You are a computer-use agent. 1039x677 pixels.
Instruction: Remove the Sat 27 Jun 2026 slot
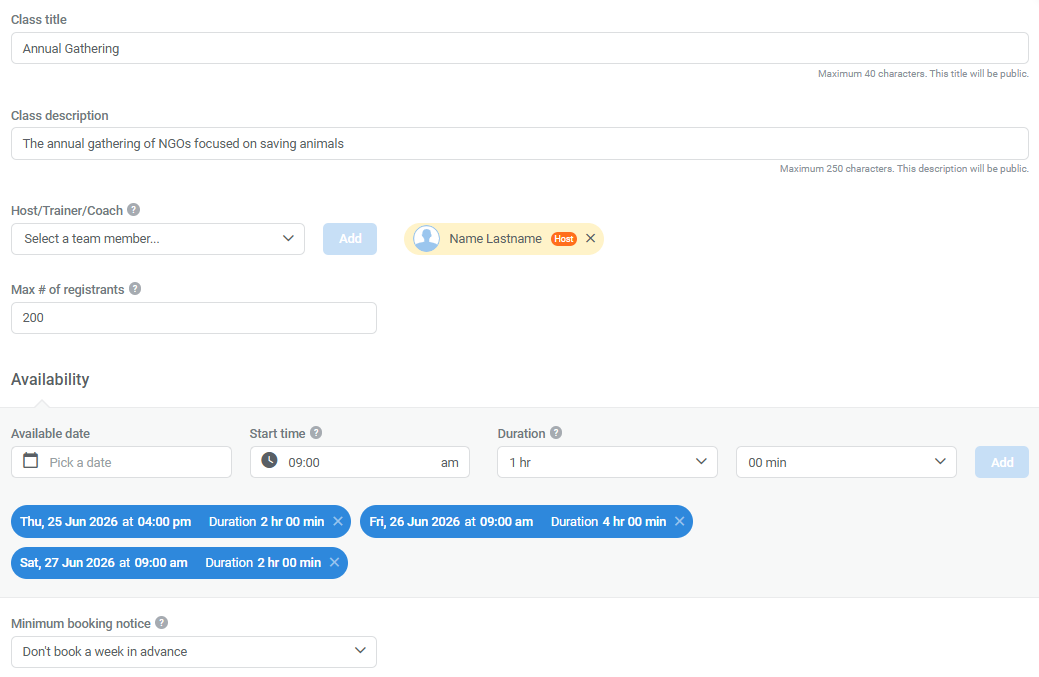[x=334, y=563]
